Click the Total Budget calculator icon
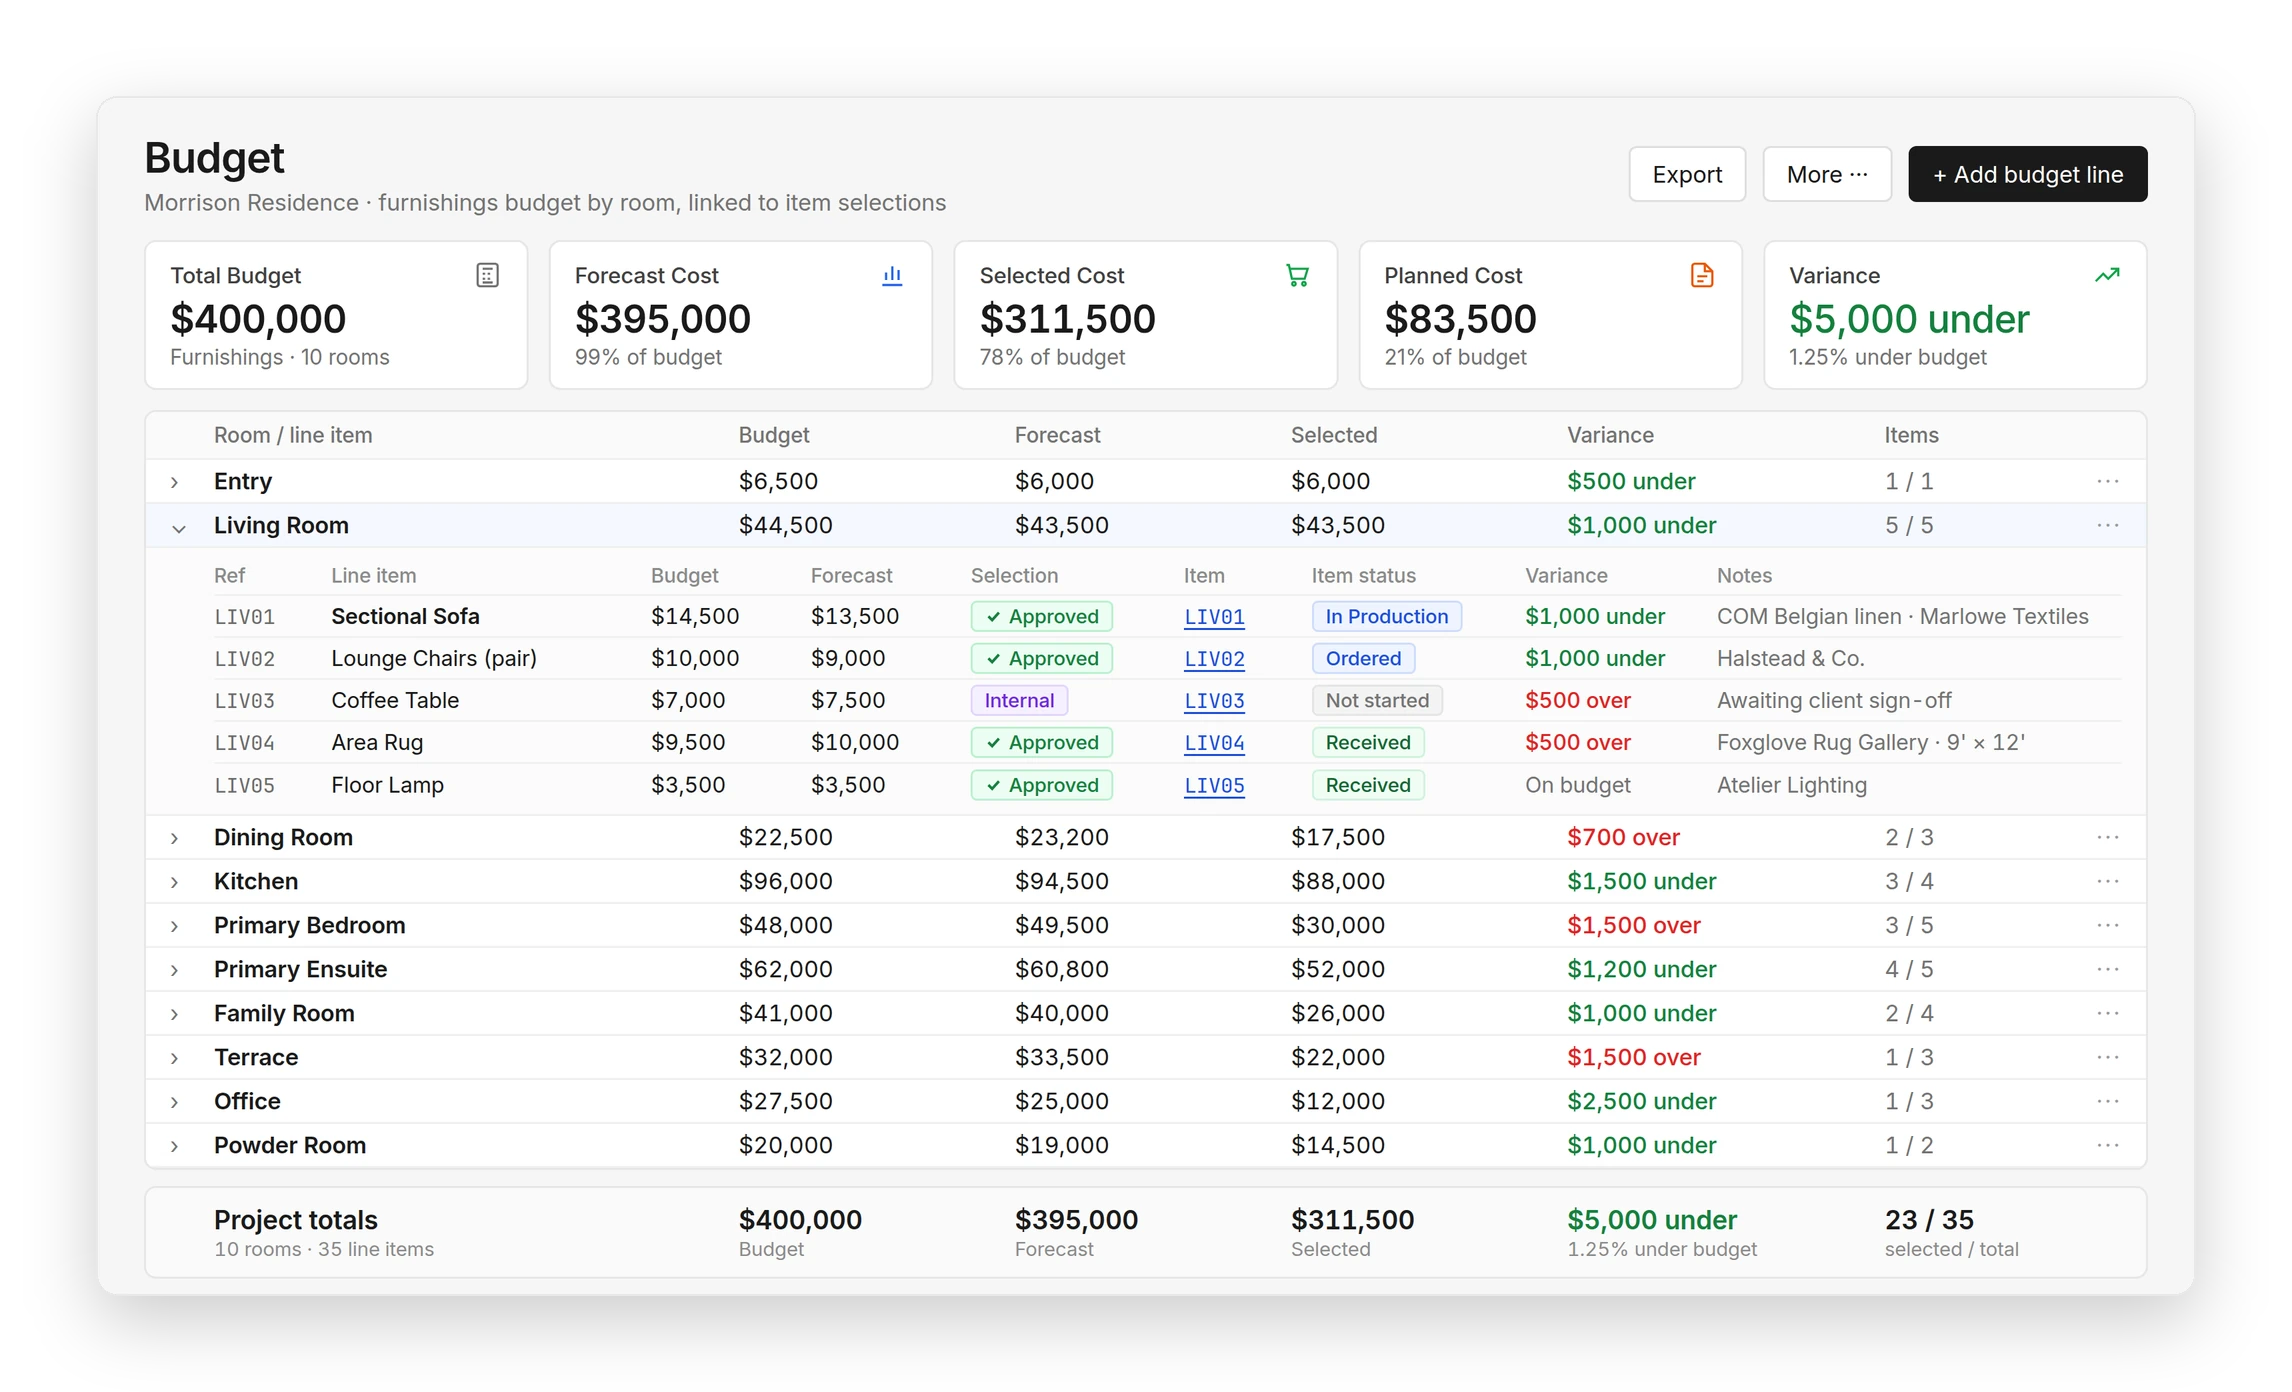This screenshot has width=2292, height=1392. pyautogui.click(x=487, y=275)
